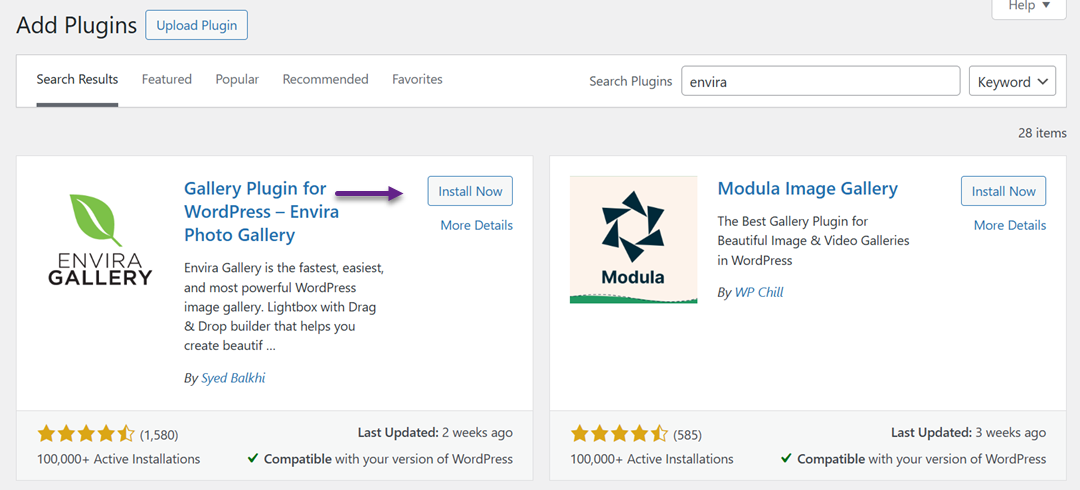The image size is (1080, 490).
Task: Install the Modula Image Gallery plugin
Action: click(x=1003, y=191)
